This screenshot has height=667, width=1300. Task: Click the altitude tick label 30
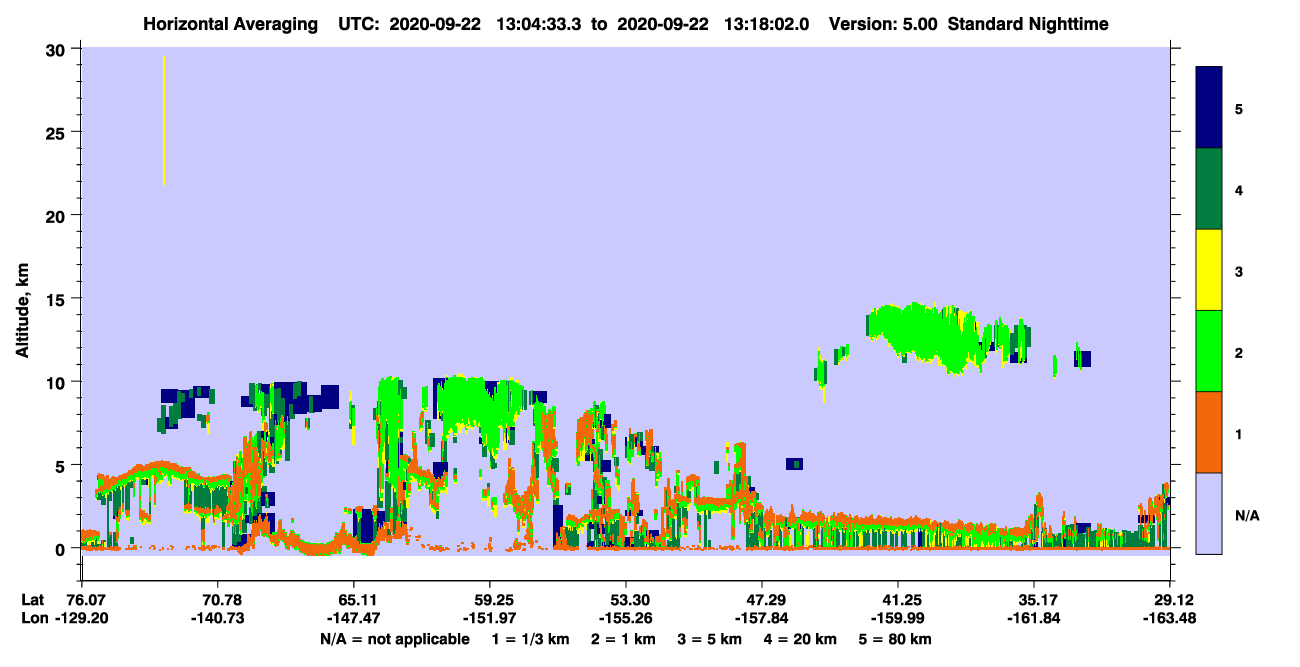[56, 49]
